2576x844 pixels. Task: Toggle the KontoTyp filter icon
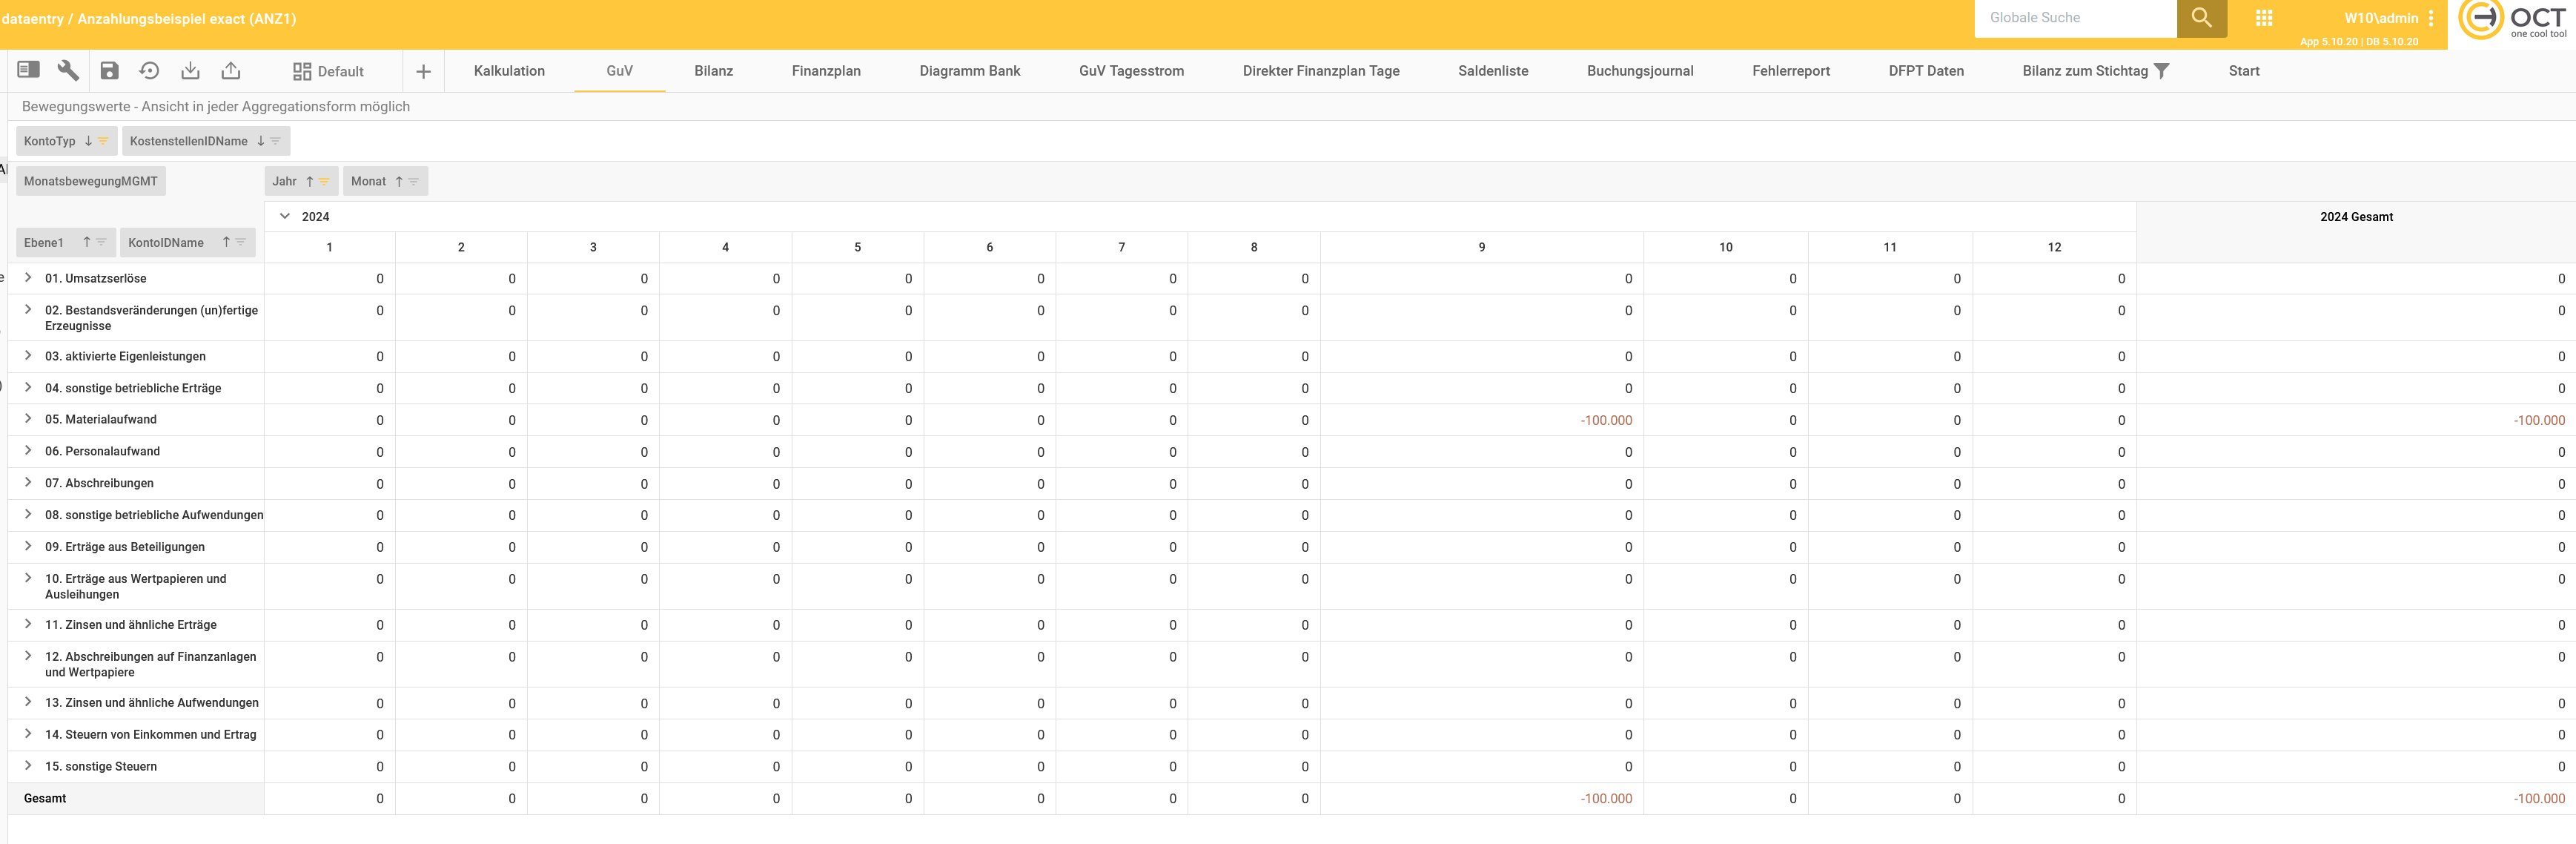pyautogui.click(x=103, y=141)
